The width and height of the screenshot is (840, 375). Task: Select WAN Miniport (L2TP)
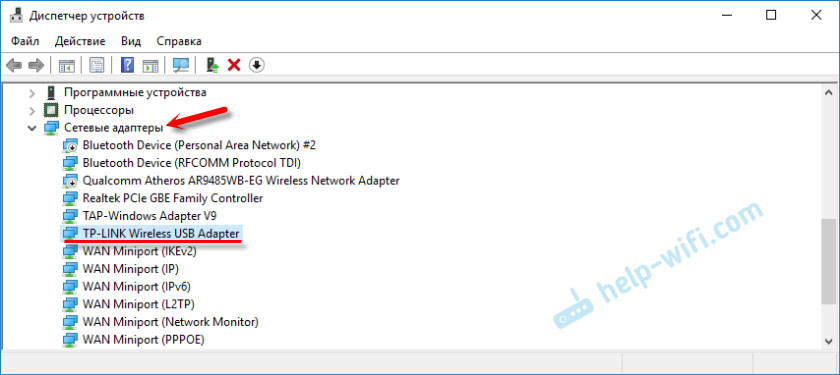[x=138, y=304]
